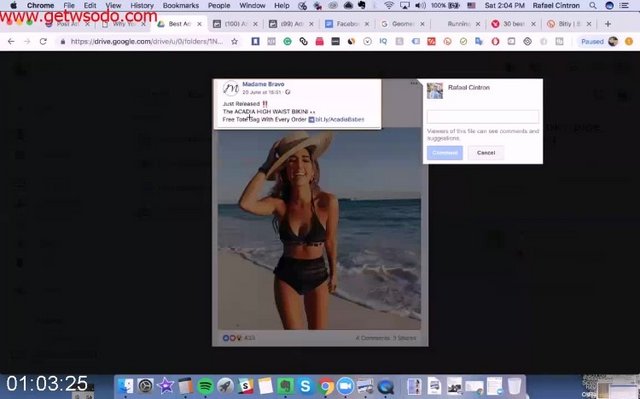
Task: Click the bit.ly/AcadiaBabes link
Action: point(340,120)
